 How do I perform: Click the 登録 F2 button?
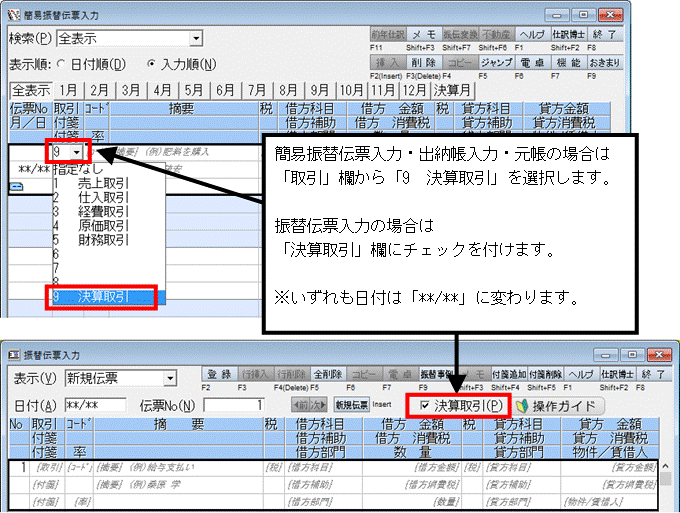(x=220, y=374)
